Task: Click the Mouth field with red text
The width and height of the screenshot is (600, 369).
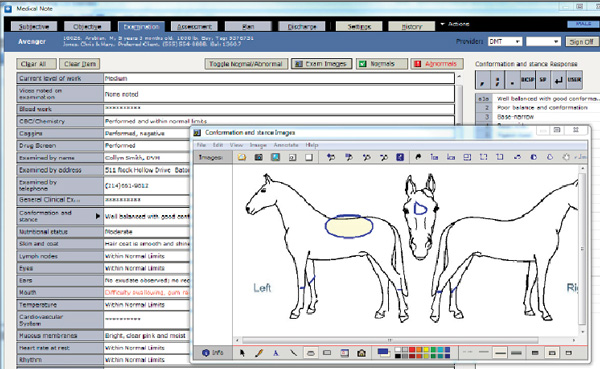Action: click(147, 292)
